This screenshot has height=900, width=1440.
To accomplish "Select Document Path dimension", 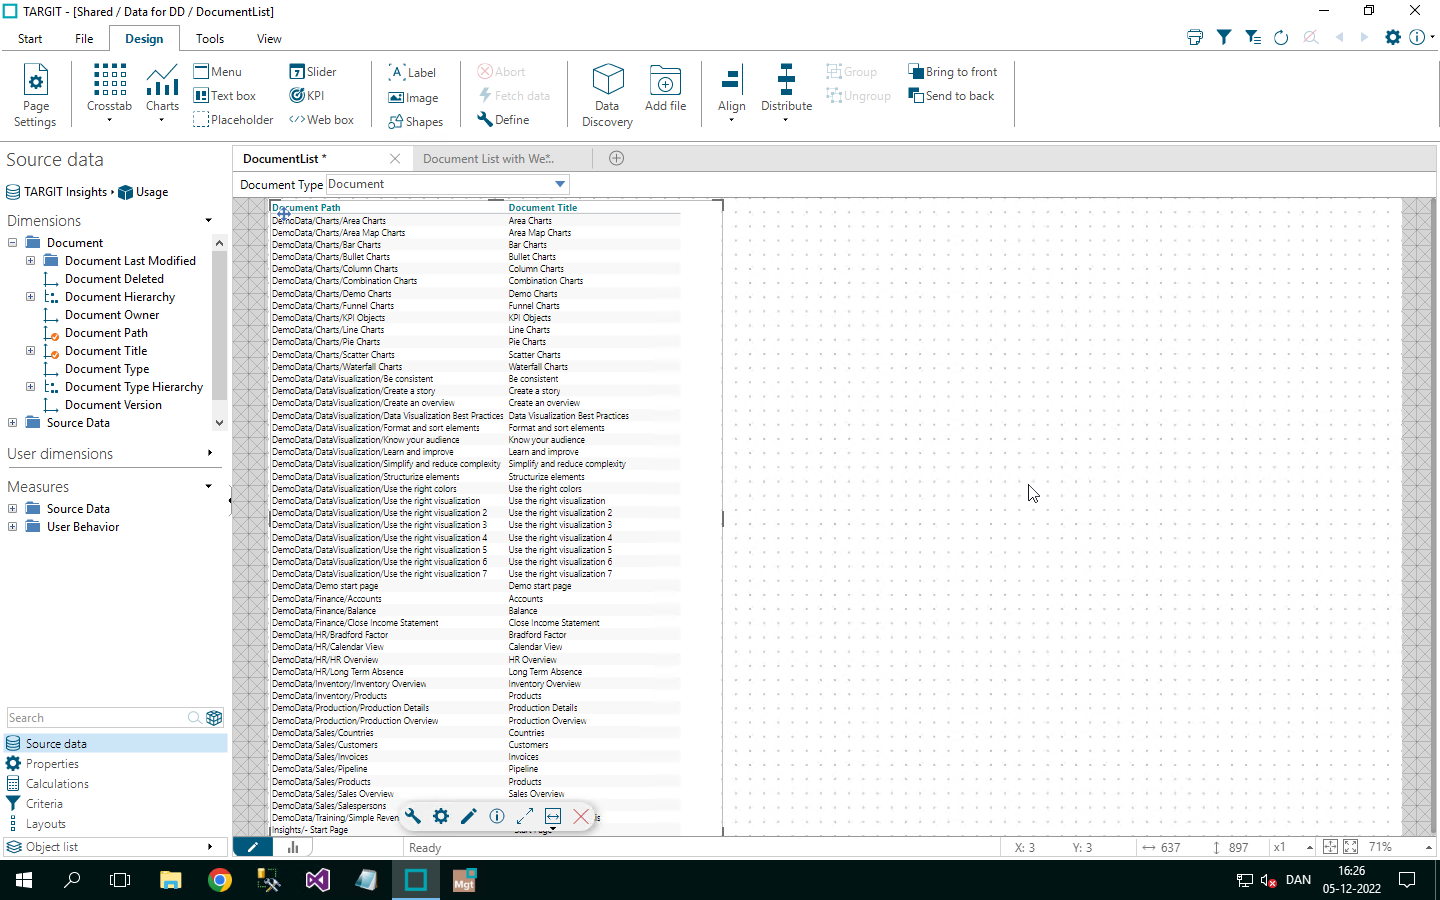I will (106, 333).
